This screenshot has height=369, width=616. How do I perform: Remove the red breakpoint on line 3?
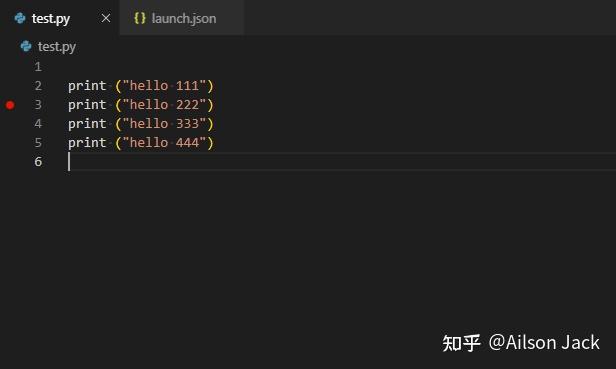pyautogui.click(x=10, y=105)
